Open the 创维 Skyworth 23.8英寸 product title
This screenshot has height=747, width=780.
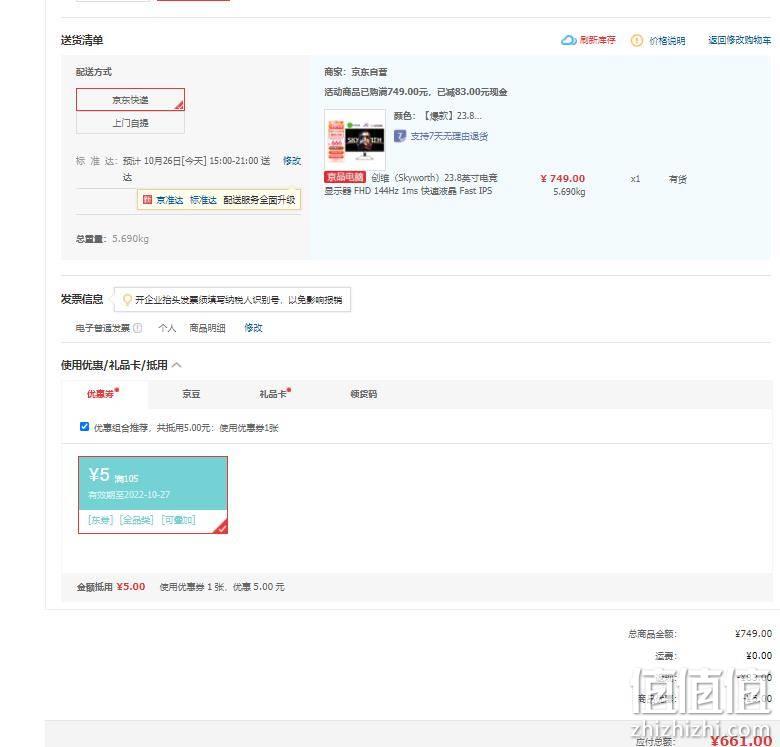(410, 184)
